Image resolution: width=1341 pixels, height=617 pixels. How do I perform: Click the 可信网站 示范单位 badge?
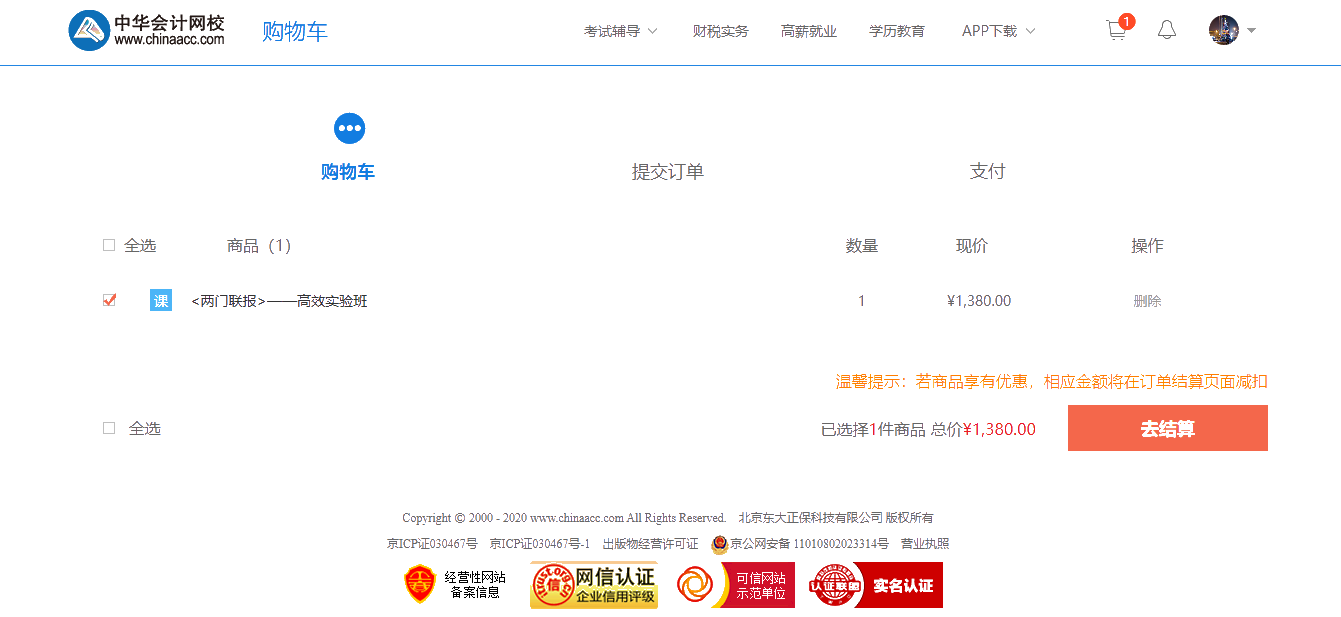click(x=735, y=585)
